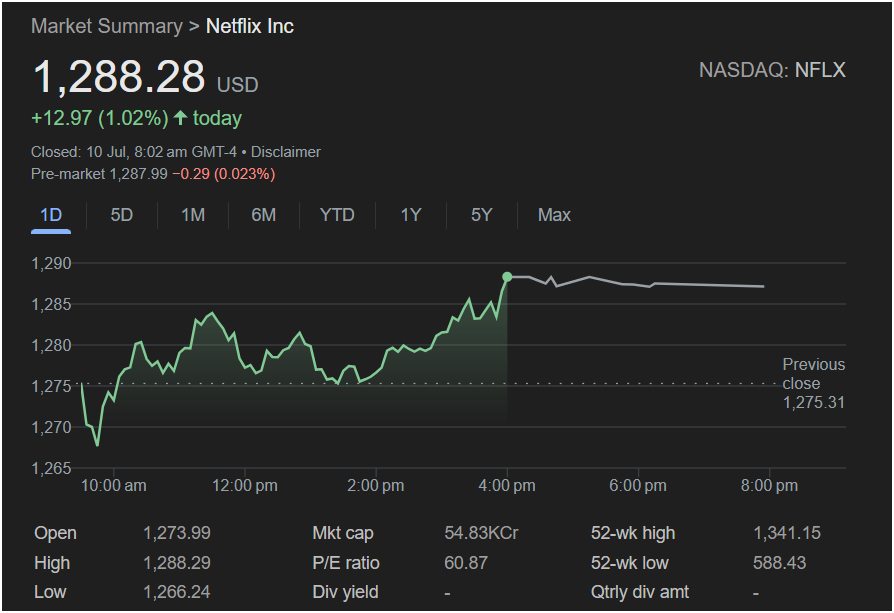Image resolution: width=894 pixels, height=613 pixels.
Task: Click the 52-wk high value 1,341.15
Action: click(787, 533)
